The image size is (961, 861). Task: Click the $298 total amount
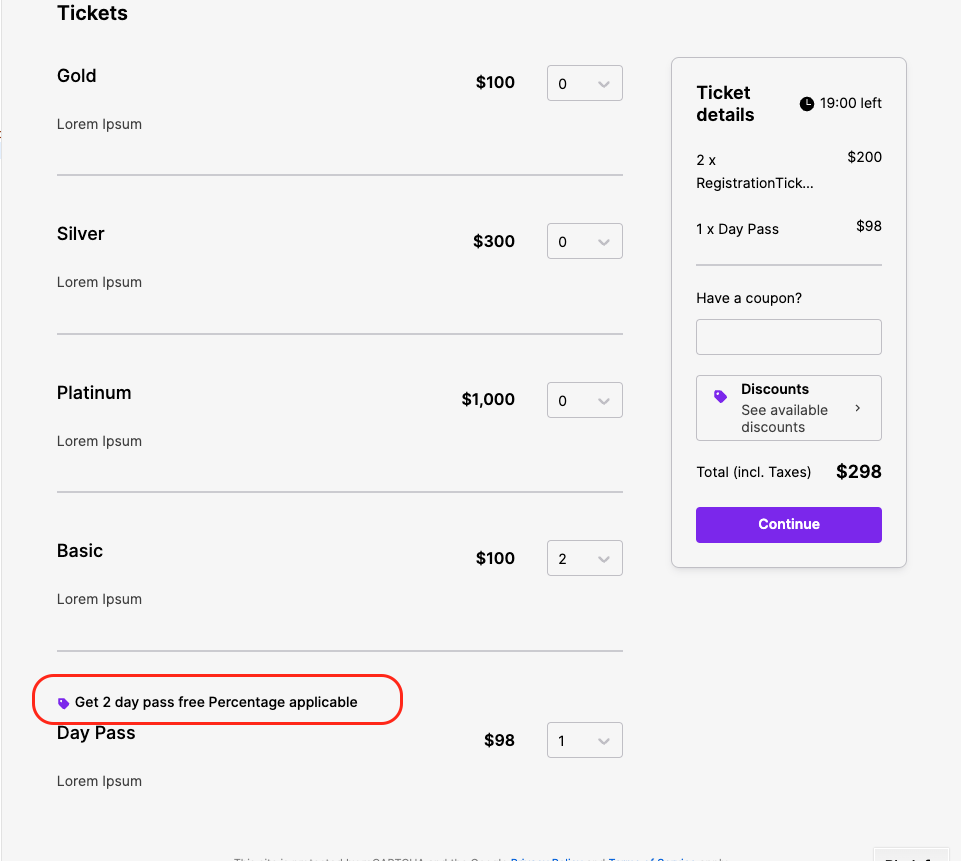(858, 472)
